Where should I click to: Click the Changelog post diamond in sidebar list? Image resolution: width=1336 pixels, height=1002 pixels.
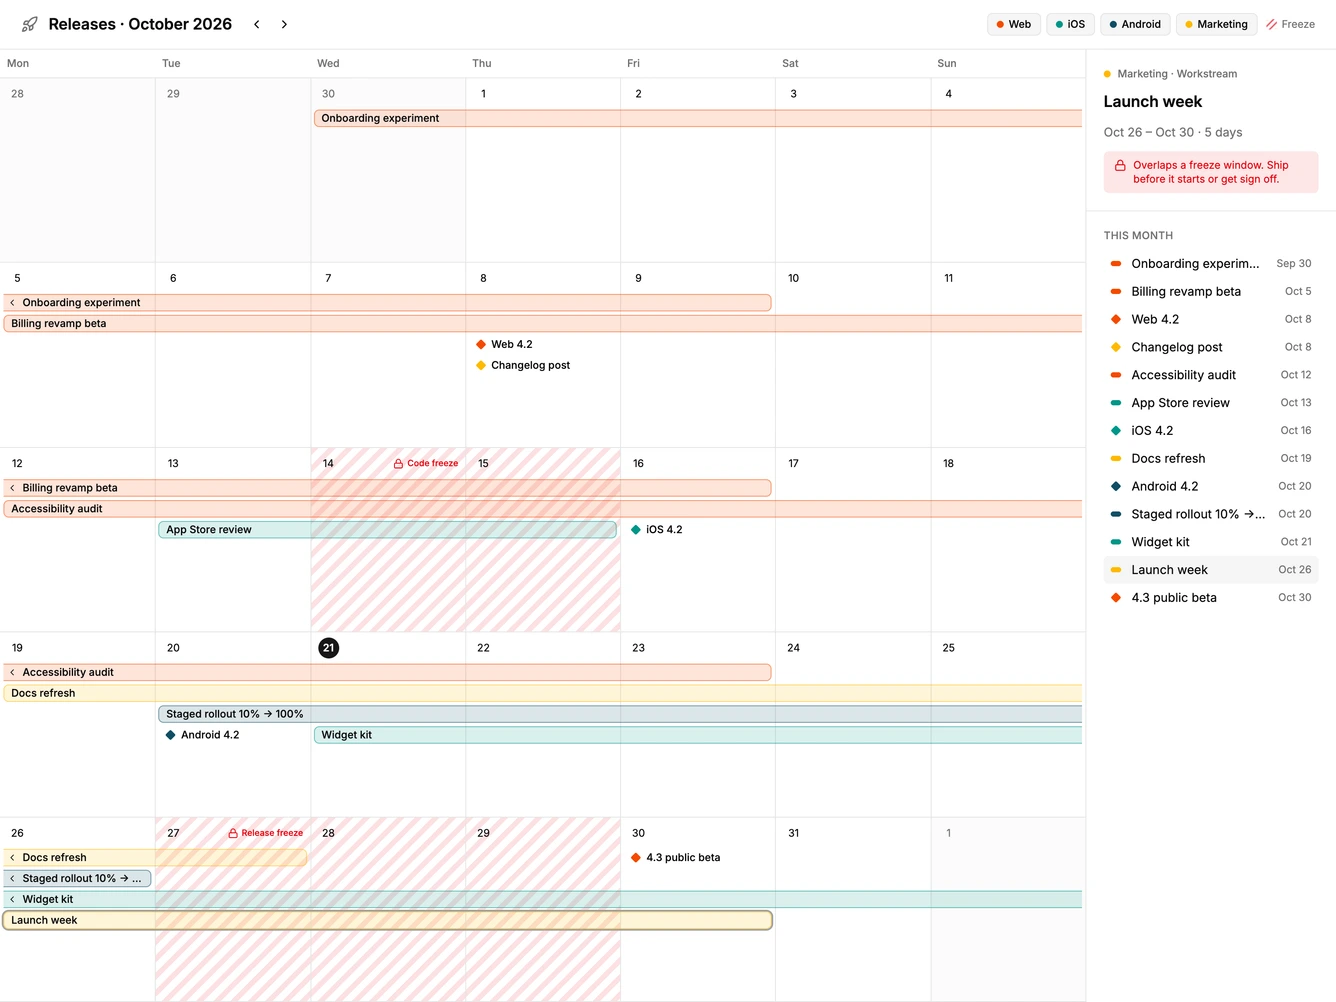click(1116, 348)
